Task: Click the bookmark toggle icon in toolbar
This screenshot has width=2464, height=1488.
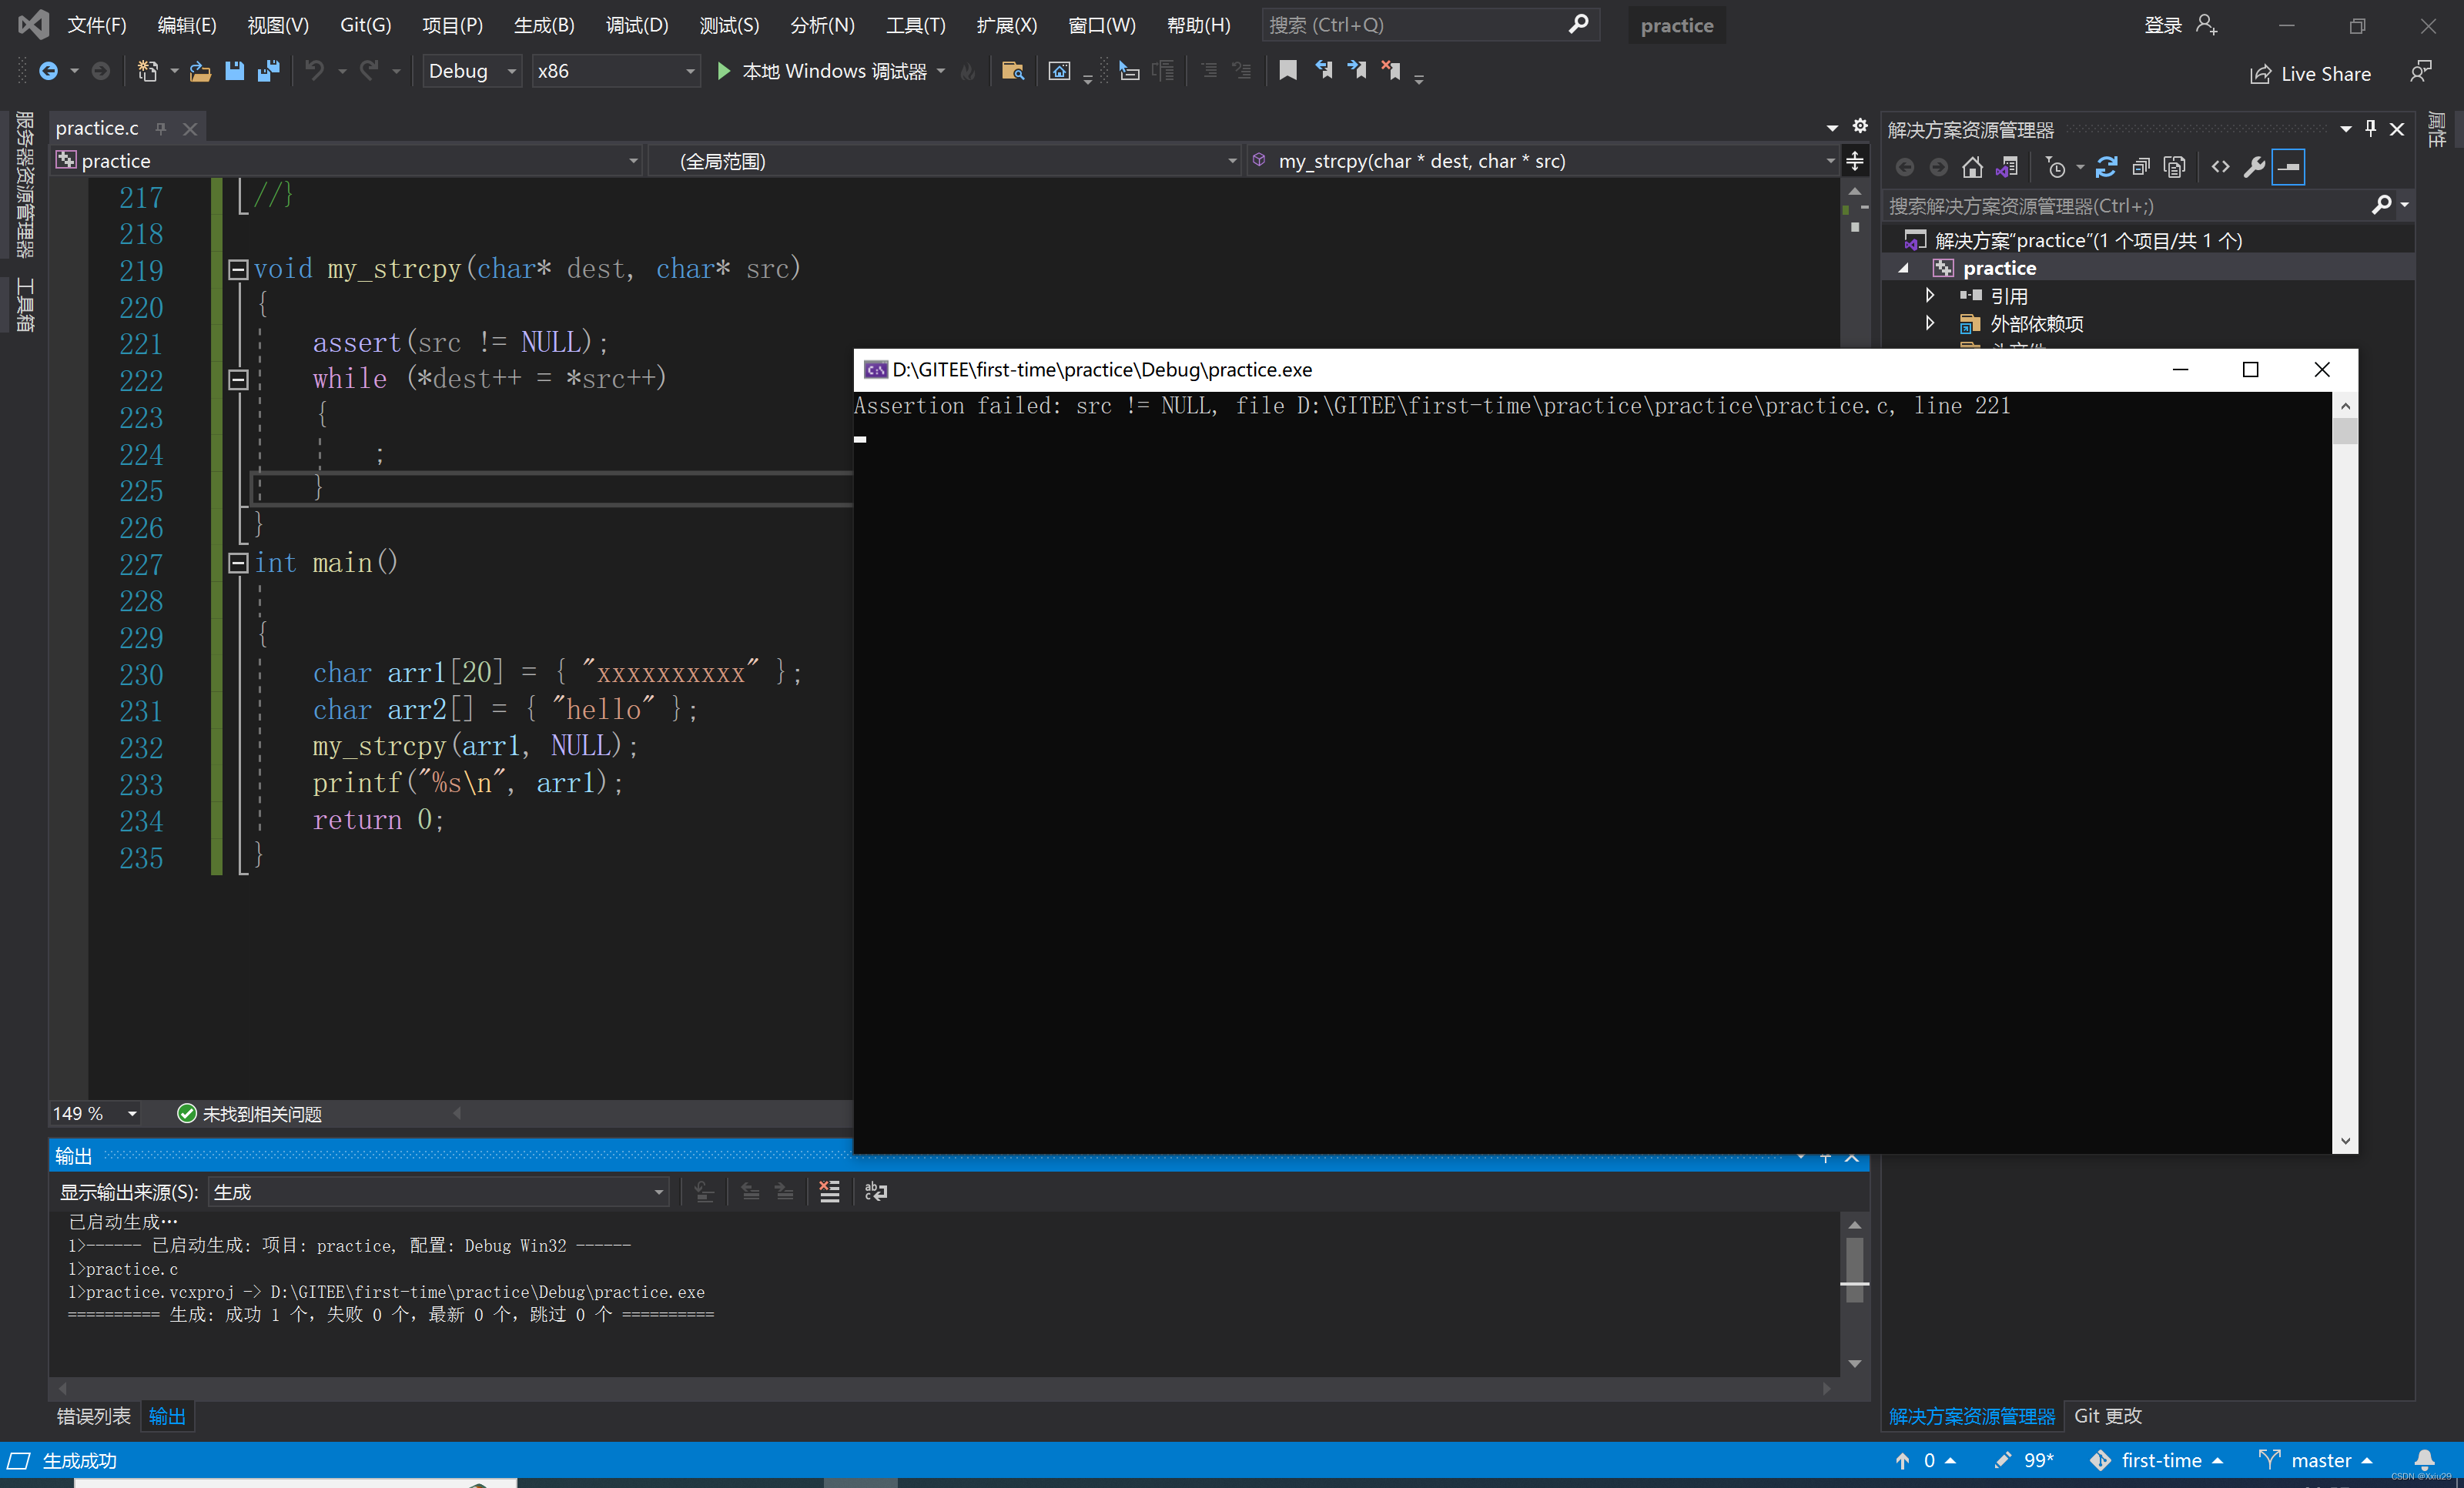Action: [1287, 70]
